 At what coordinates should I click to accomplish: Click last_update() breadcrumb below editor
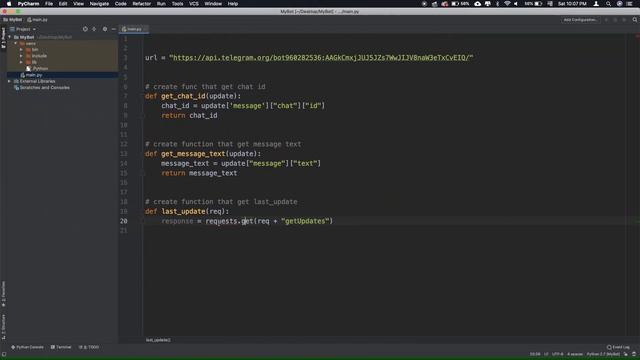[158, 340]
